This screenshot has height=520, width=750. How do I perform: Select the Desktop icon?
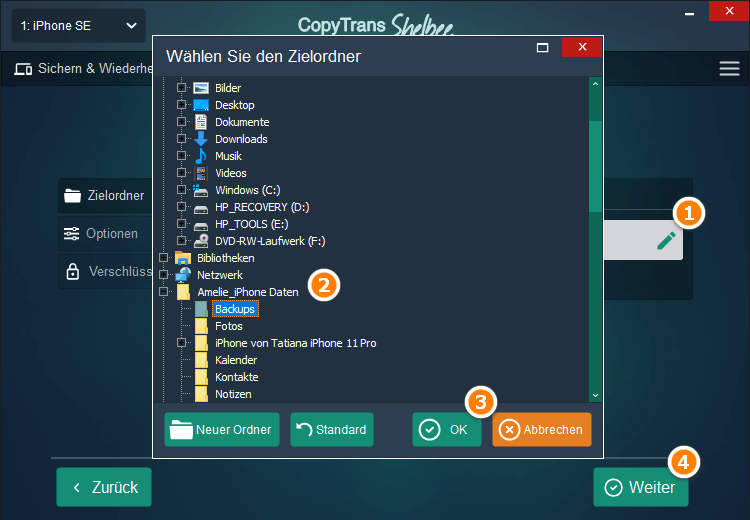tap(201, 105)
